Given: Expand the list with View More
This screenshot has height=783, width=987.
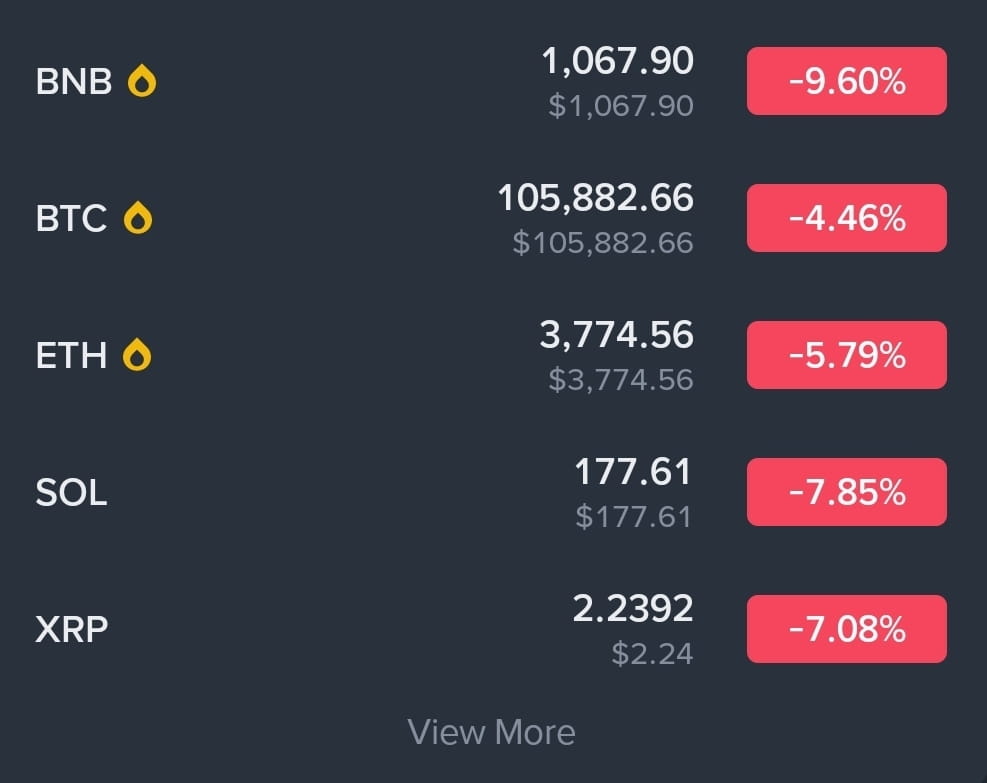Looking at the screenshot, I should tap(492, 732).
